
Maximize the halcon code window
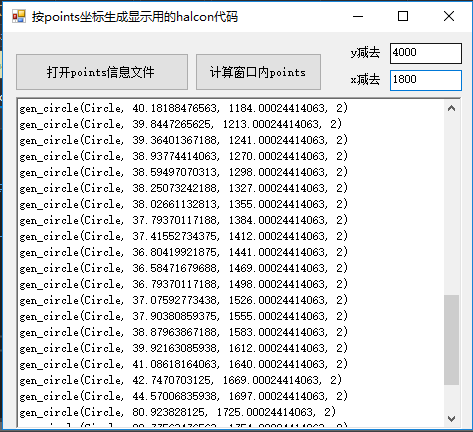[x=403, y=16]
